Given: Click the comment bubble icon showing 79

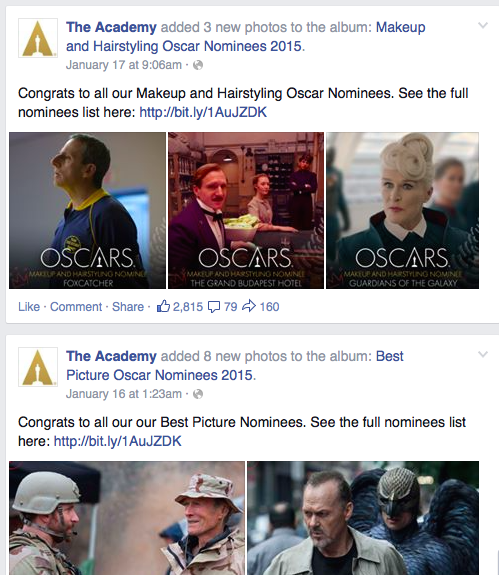Looking at the screenshot, I should [214, 307].
